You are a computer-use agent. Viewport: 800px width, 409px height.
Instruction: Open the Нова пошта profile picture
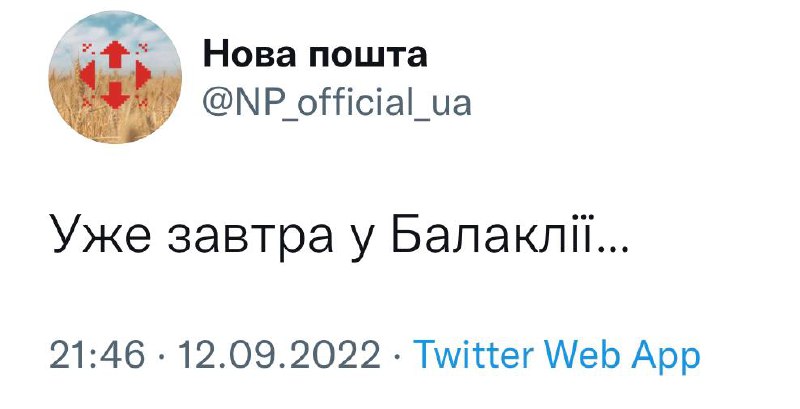pyautogui.click(x=114, y=79)
